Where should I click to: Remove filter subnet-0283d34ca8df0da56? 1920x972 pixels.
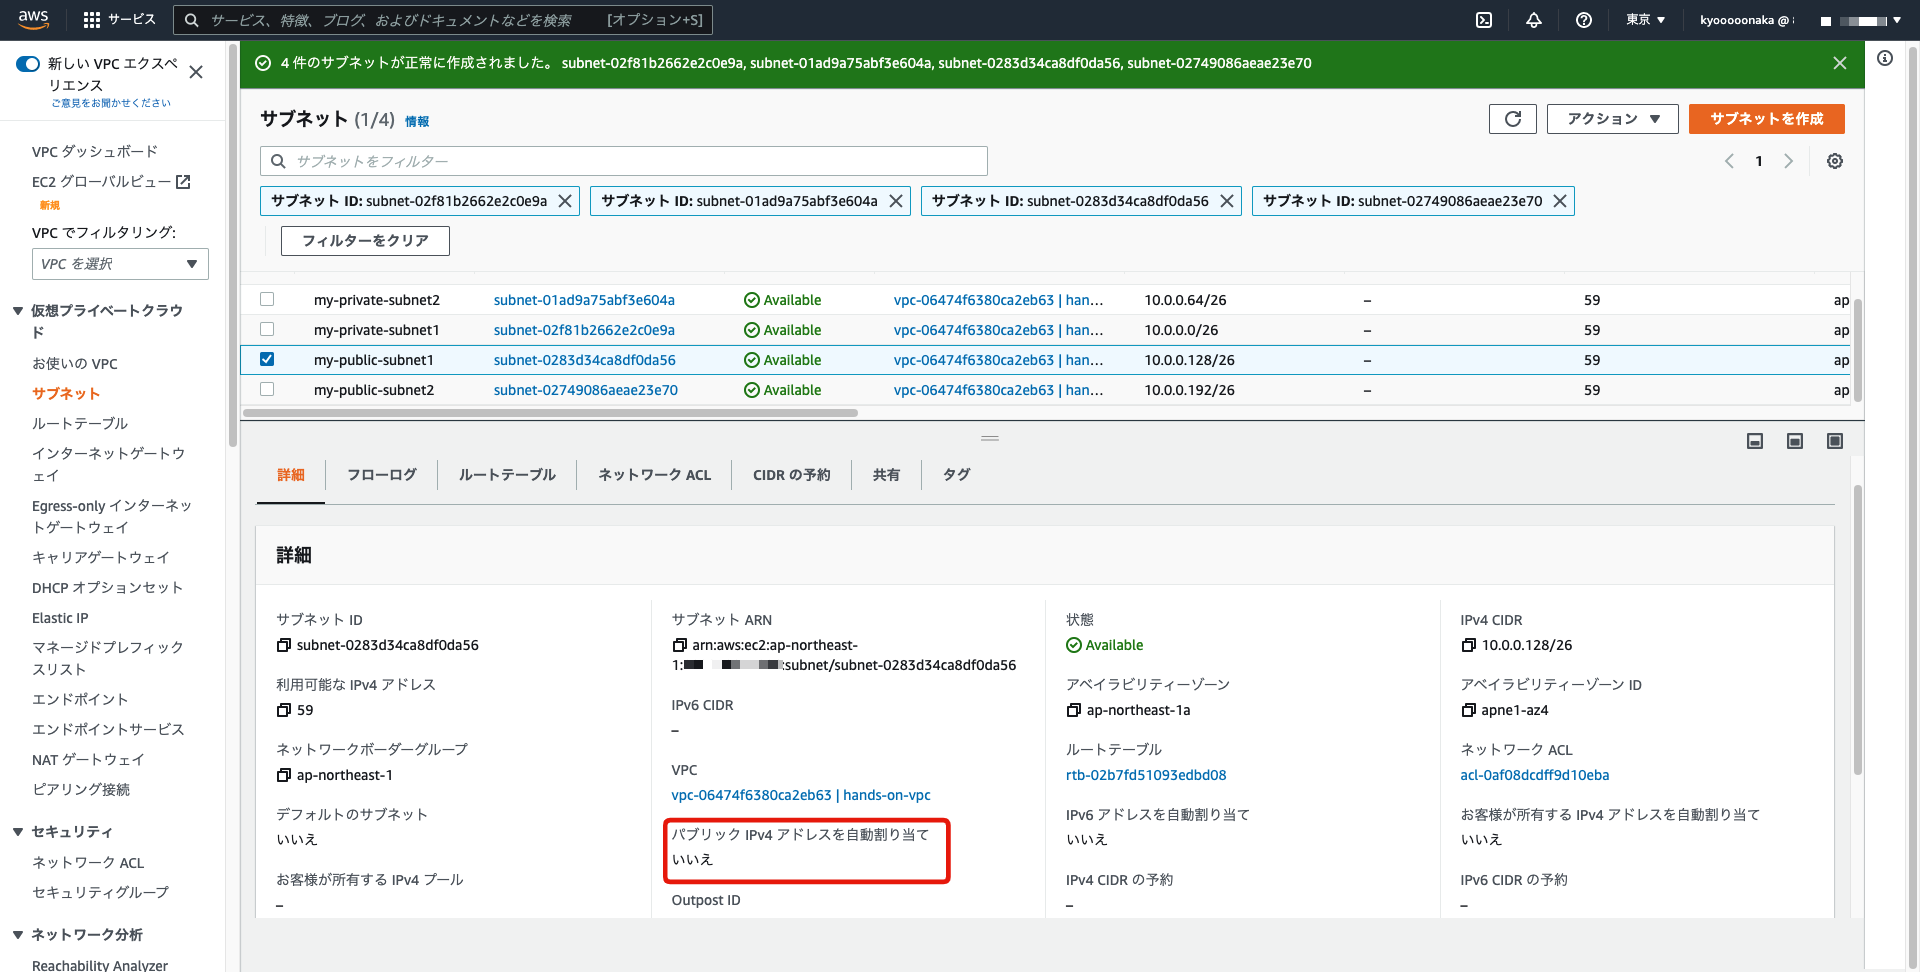point(1227,201)
